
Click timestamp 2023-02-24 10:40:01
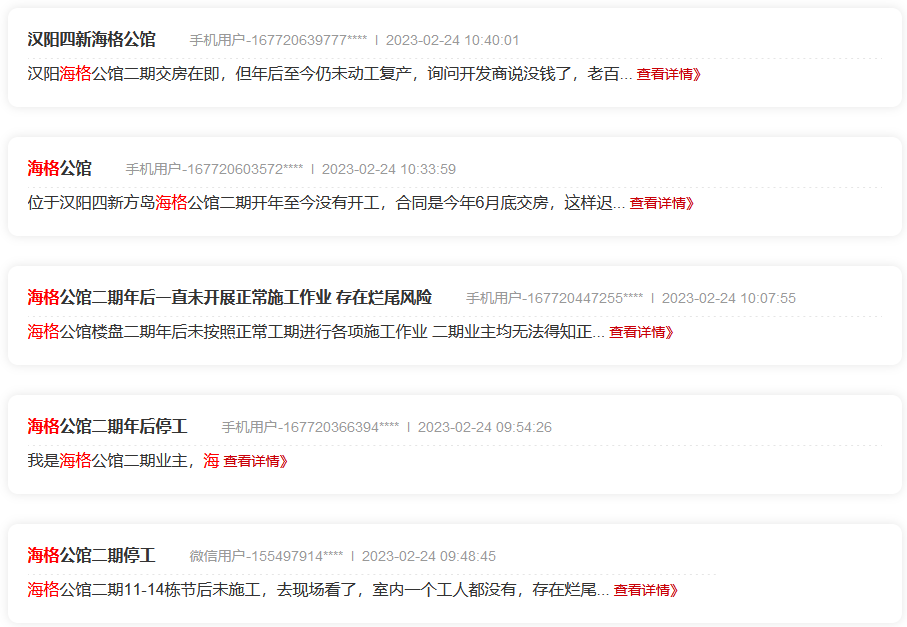pos(452,40)
